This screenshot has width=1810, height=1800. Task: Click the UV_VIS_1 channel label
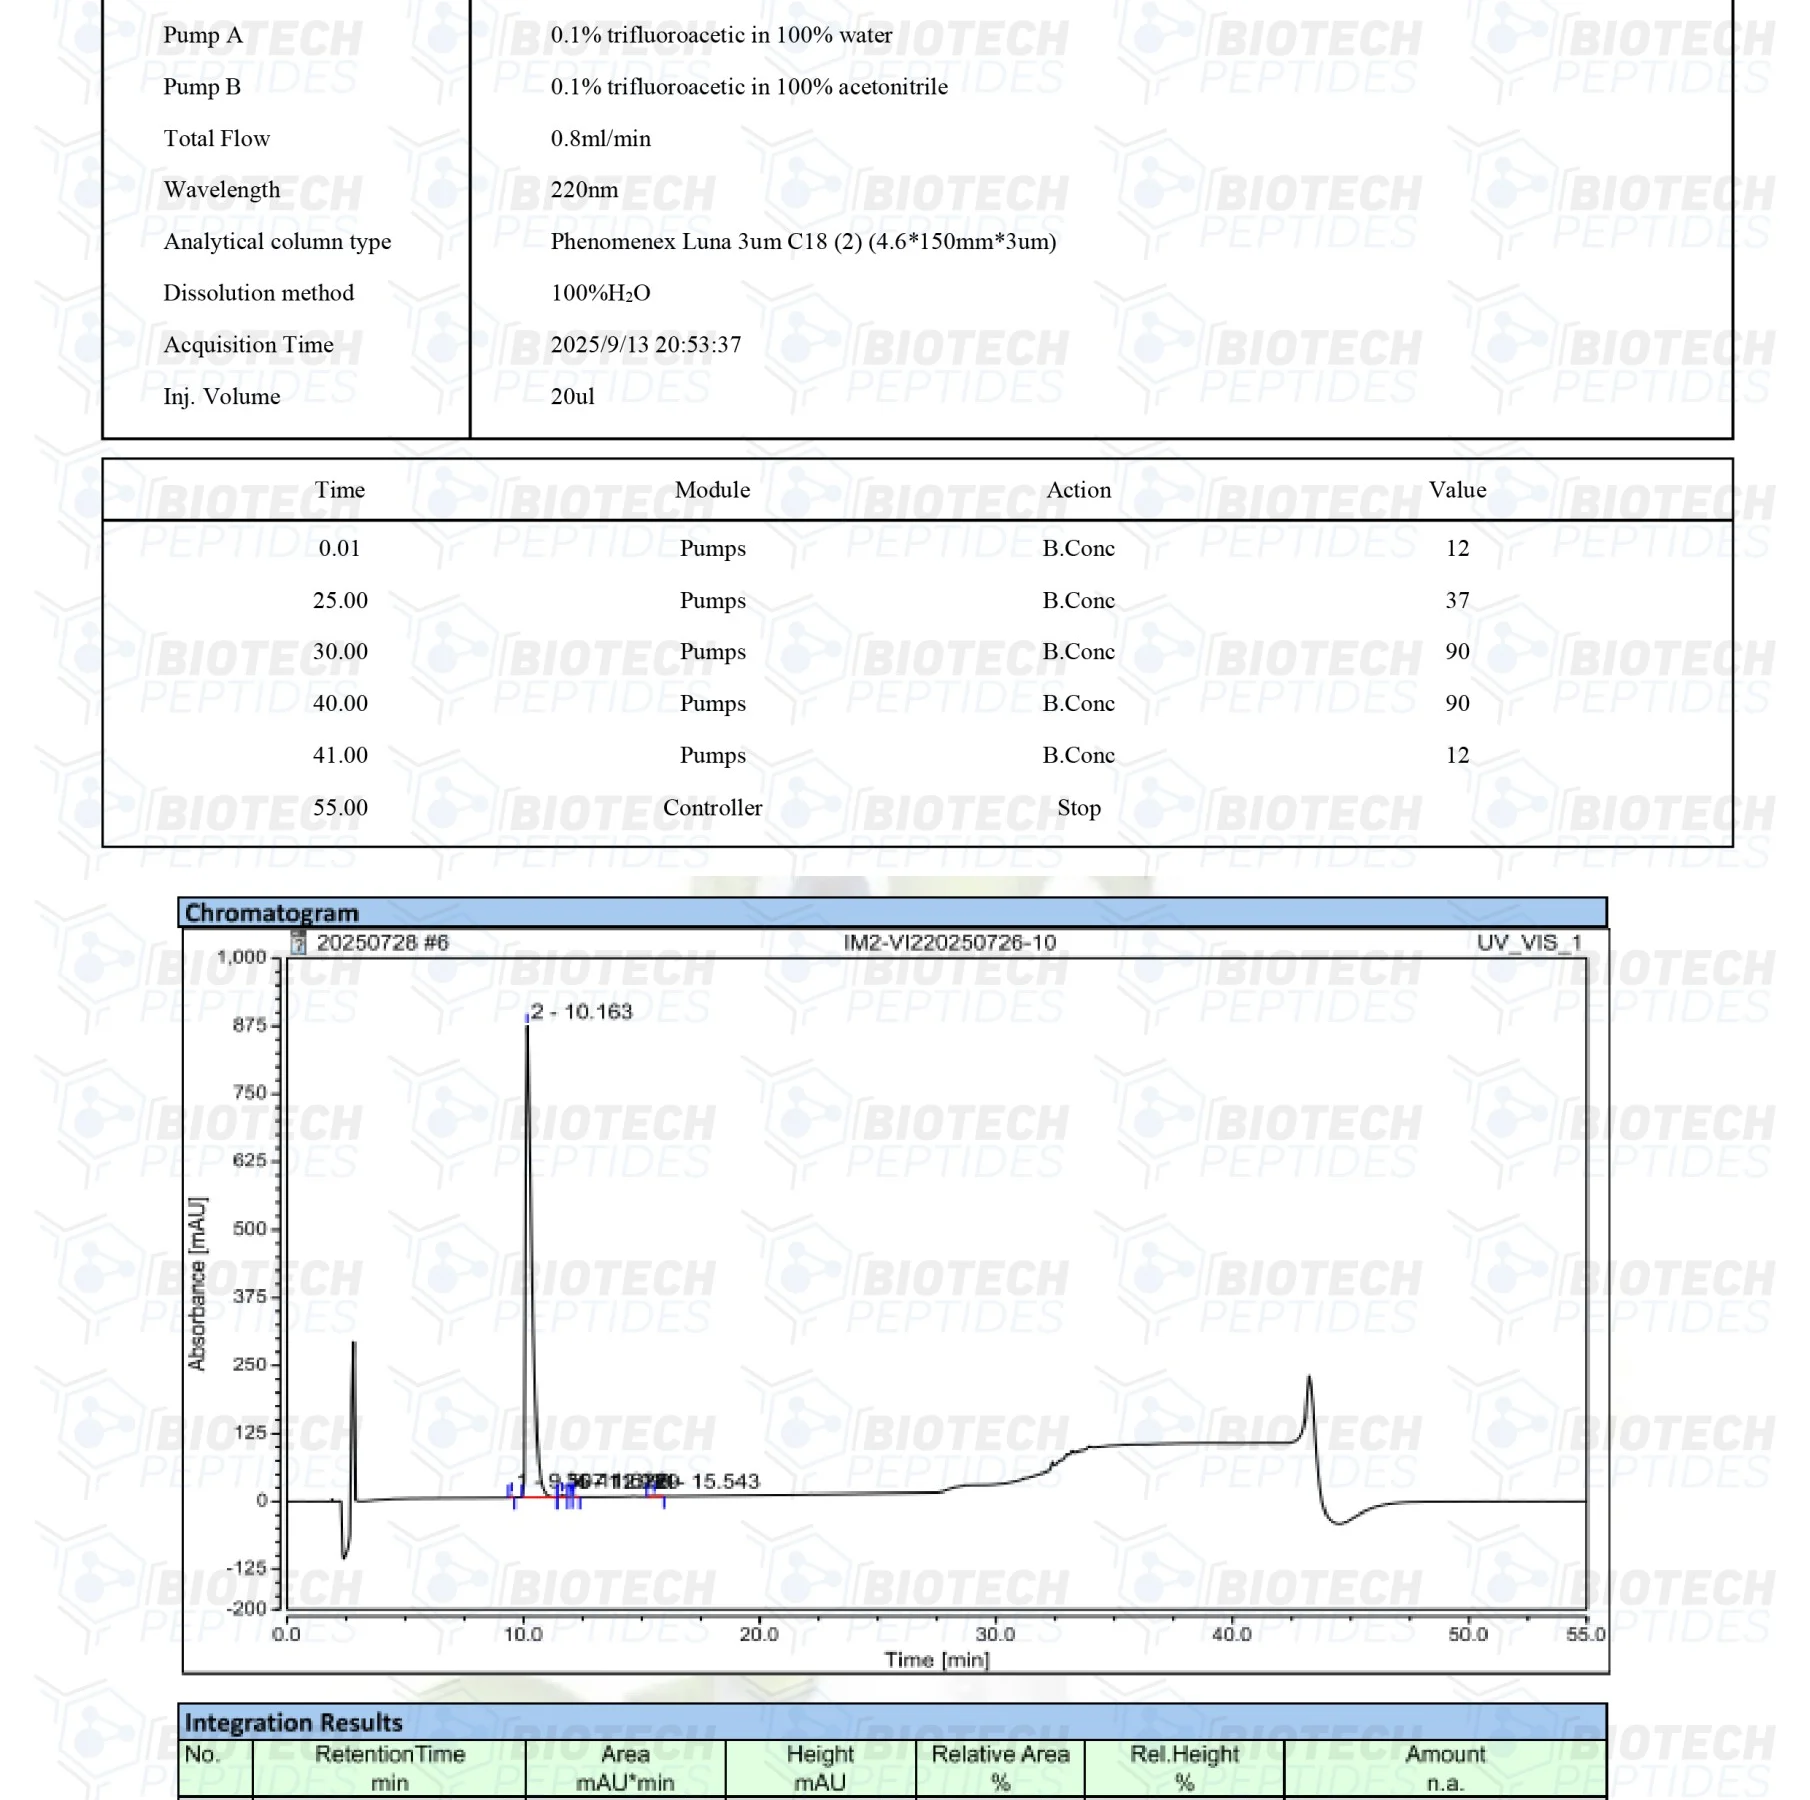(1529, 942)
